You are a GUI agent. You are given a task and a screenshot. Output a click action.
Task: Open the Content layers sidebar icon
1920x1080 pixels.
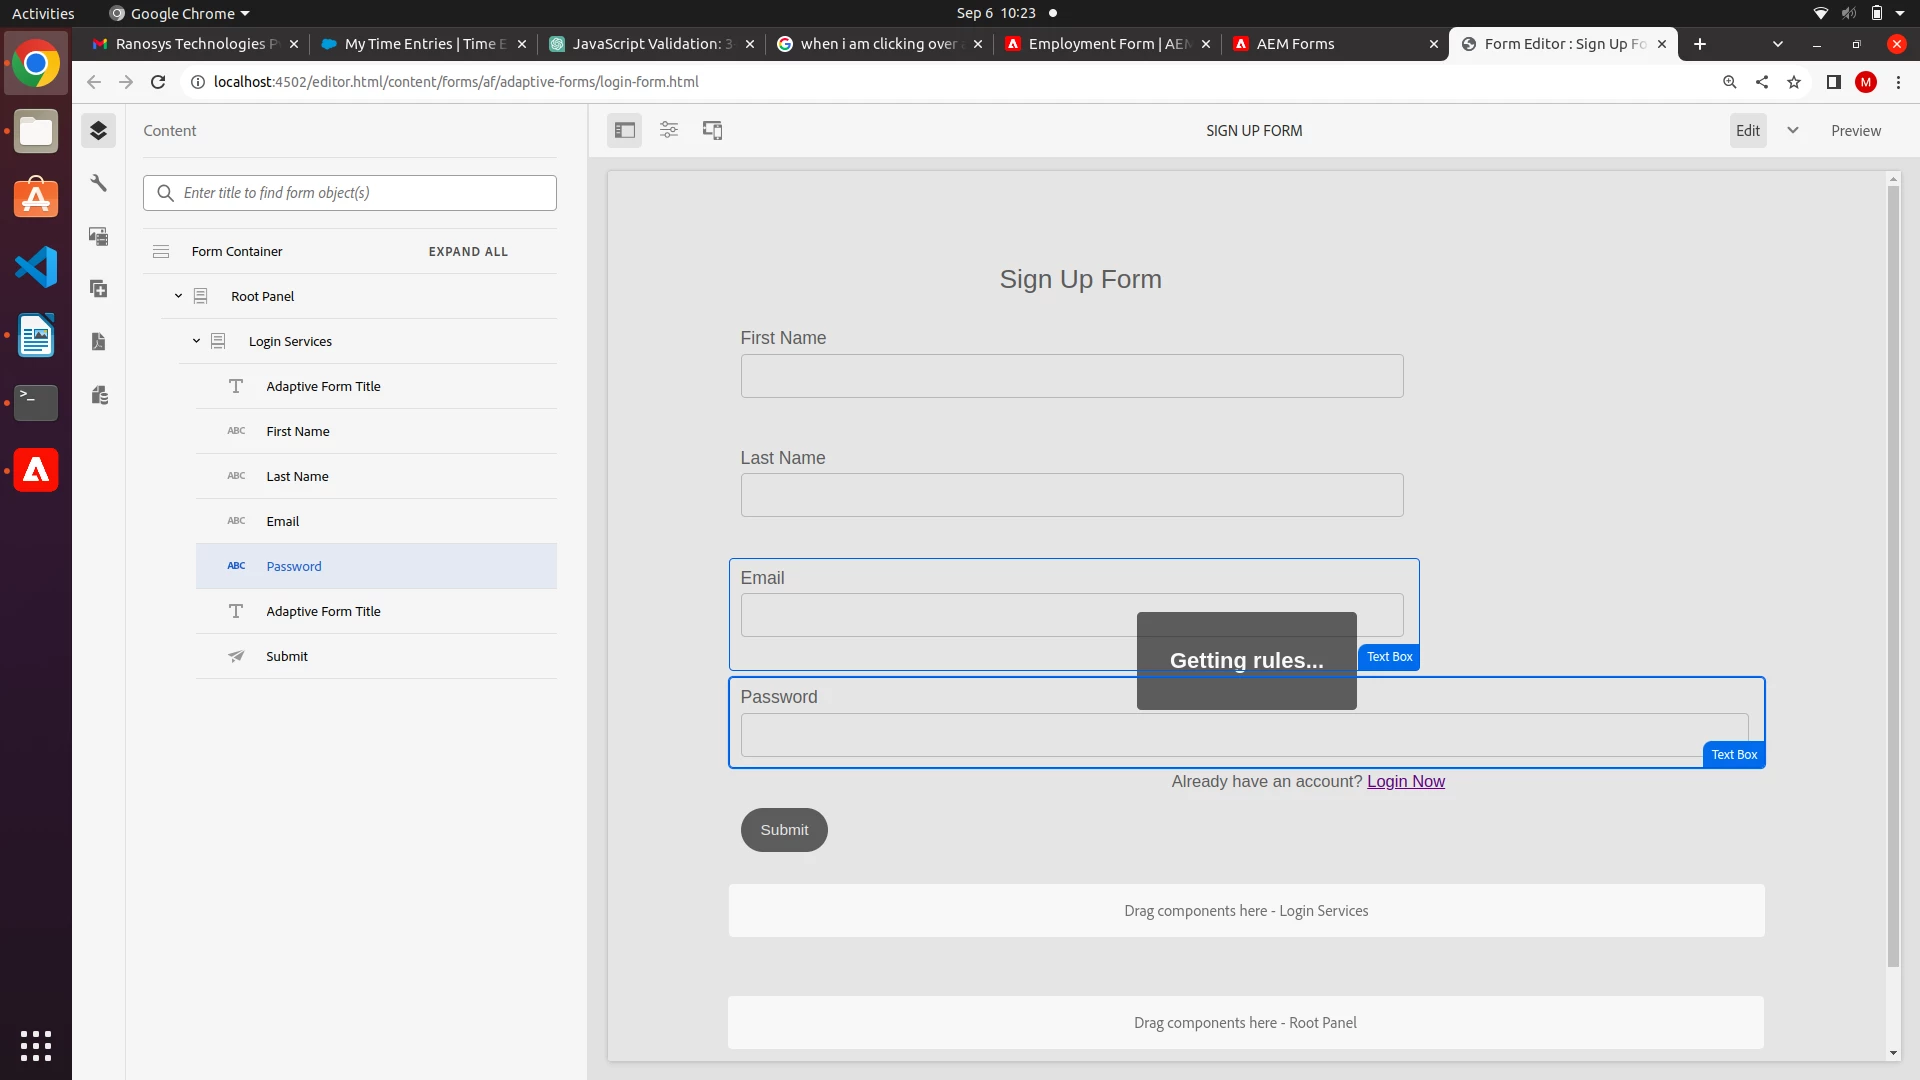[98, 130]
